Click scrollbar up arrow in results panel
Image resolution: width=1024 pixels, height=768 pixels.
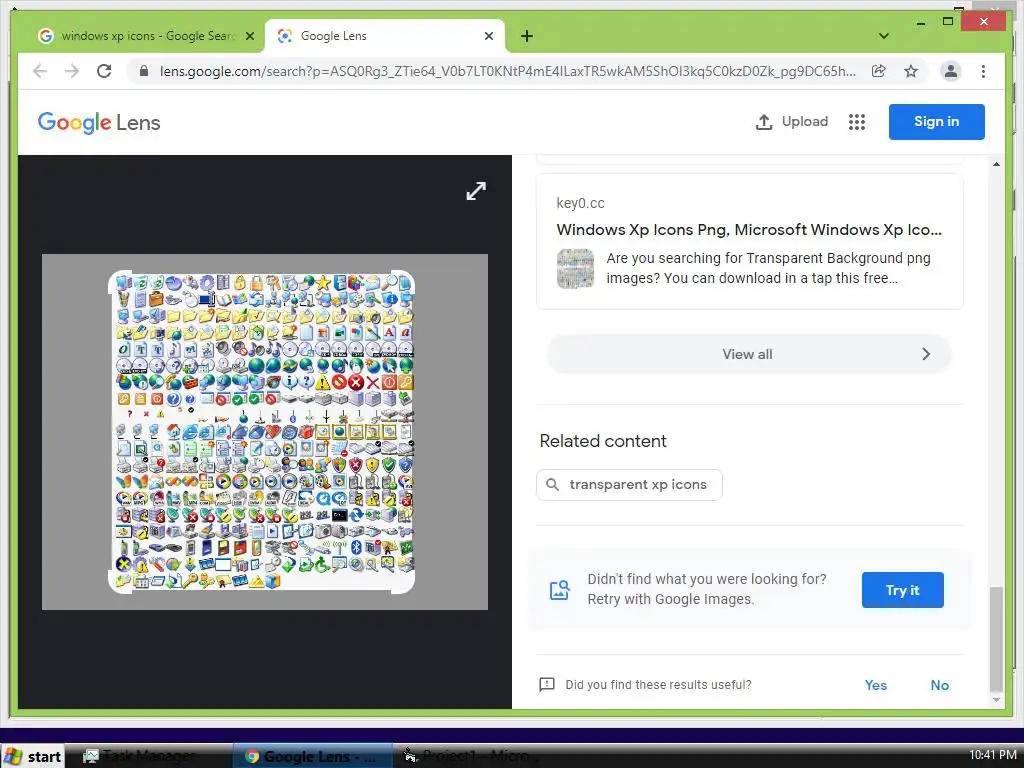[996, 164]
